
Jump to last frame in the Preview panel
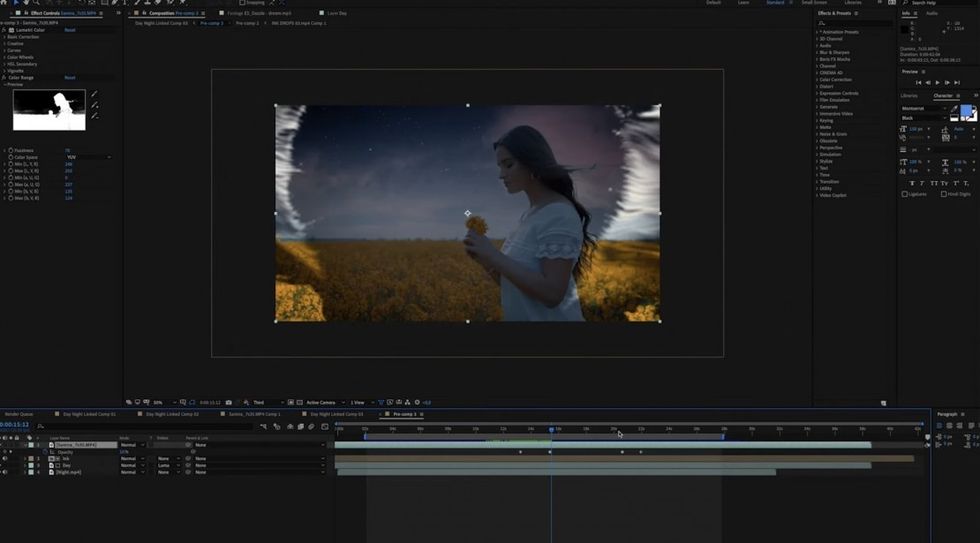coord(957,82)
